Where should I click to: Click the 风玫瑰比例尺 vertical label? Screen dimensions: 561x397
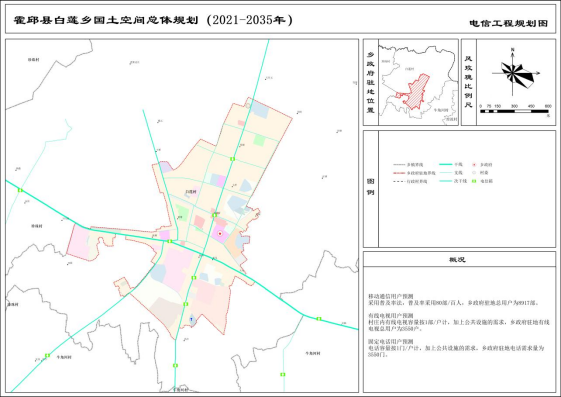click(x=468, y=82)
